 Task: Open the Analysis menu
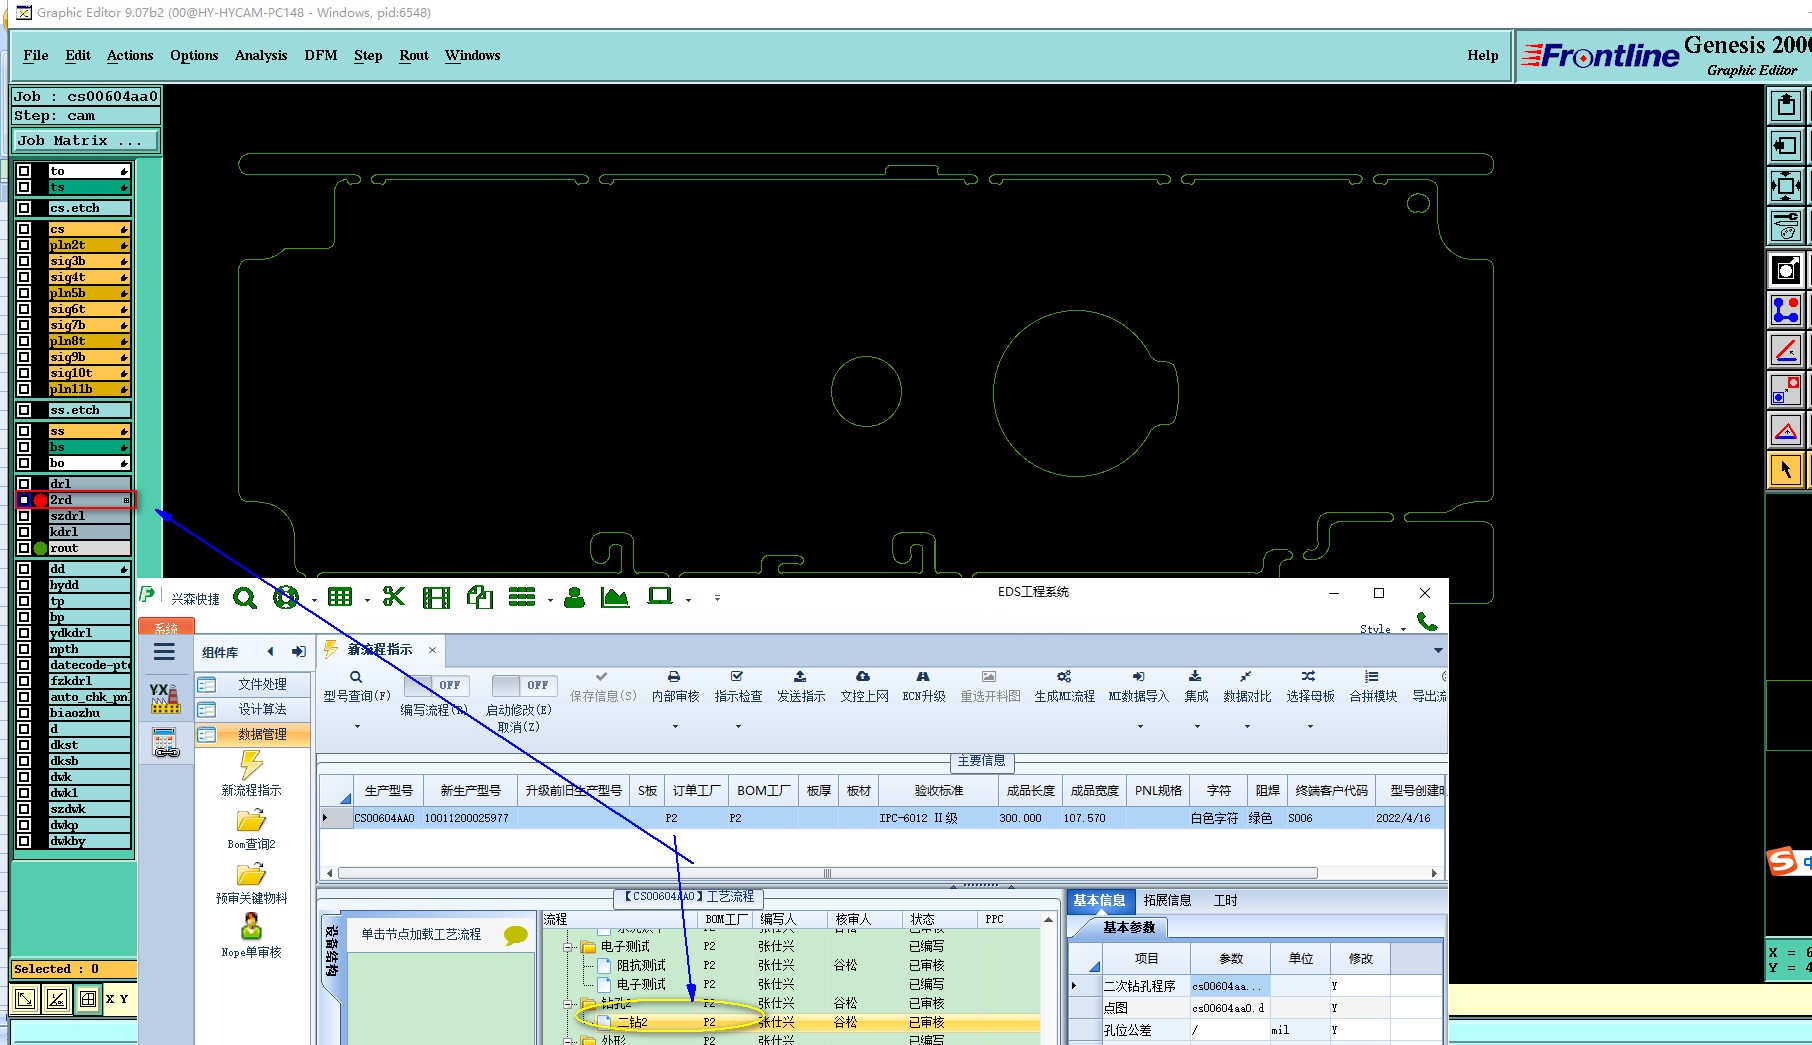[261, 55]
